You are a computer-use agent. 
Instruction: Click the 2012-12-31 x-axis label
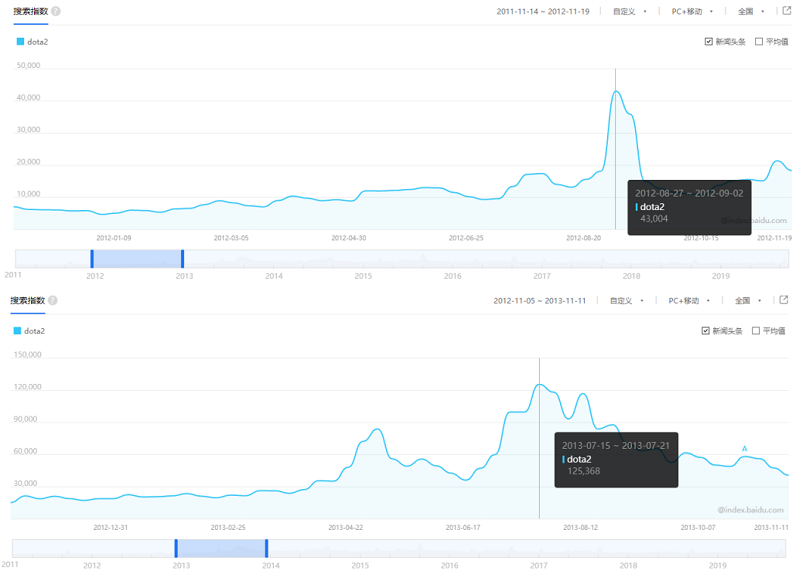pyautogui.click(x=111, y=527)
